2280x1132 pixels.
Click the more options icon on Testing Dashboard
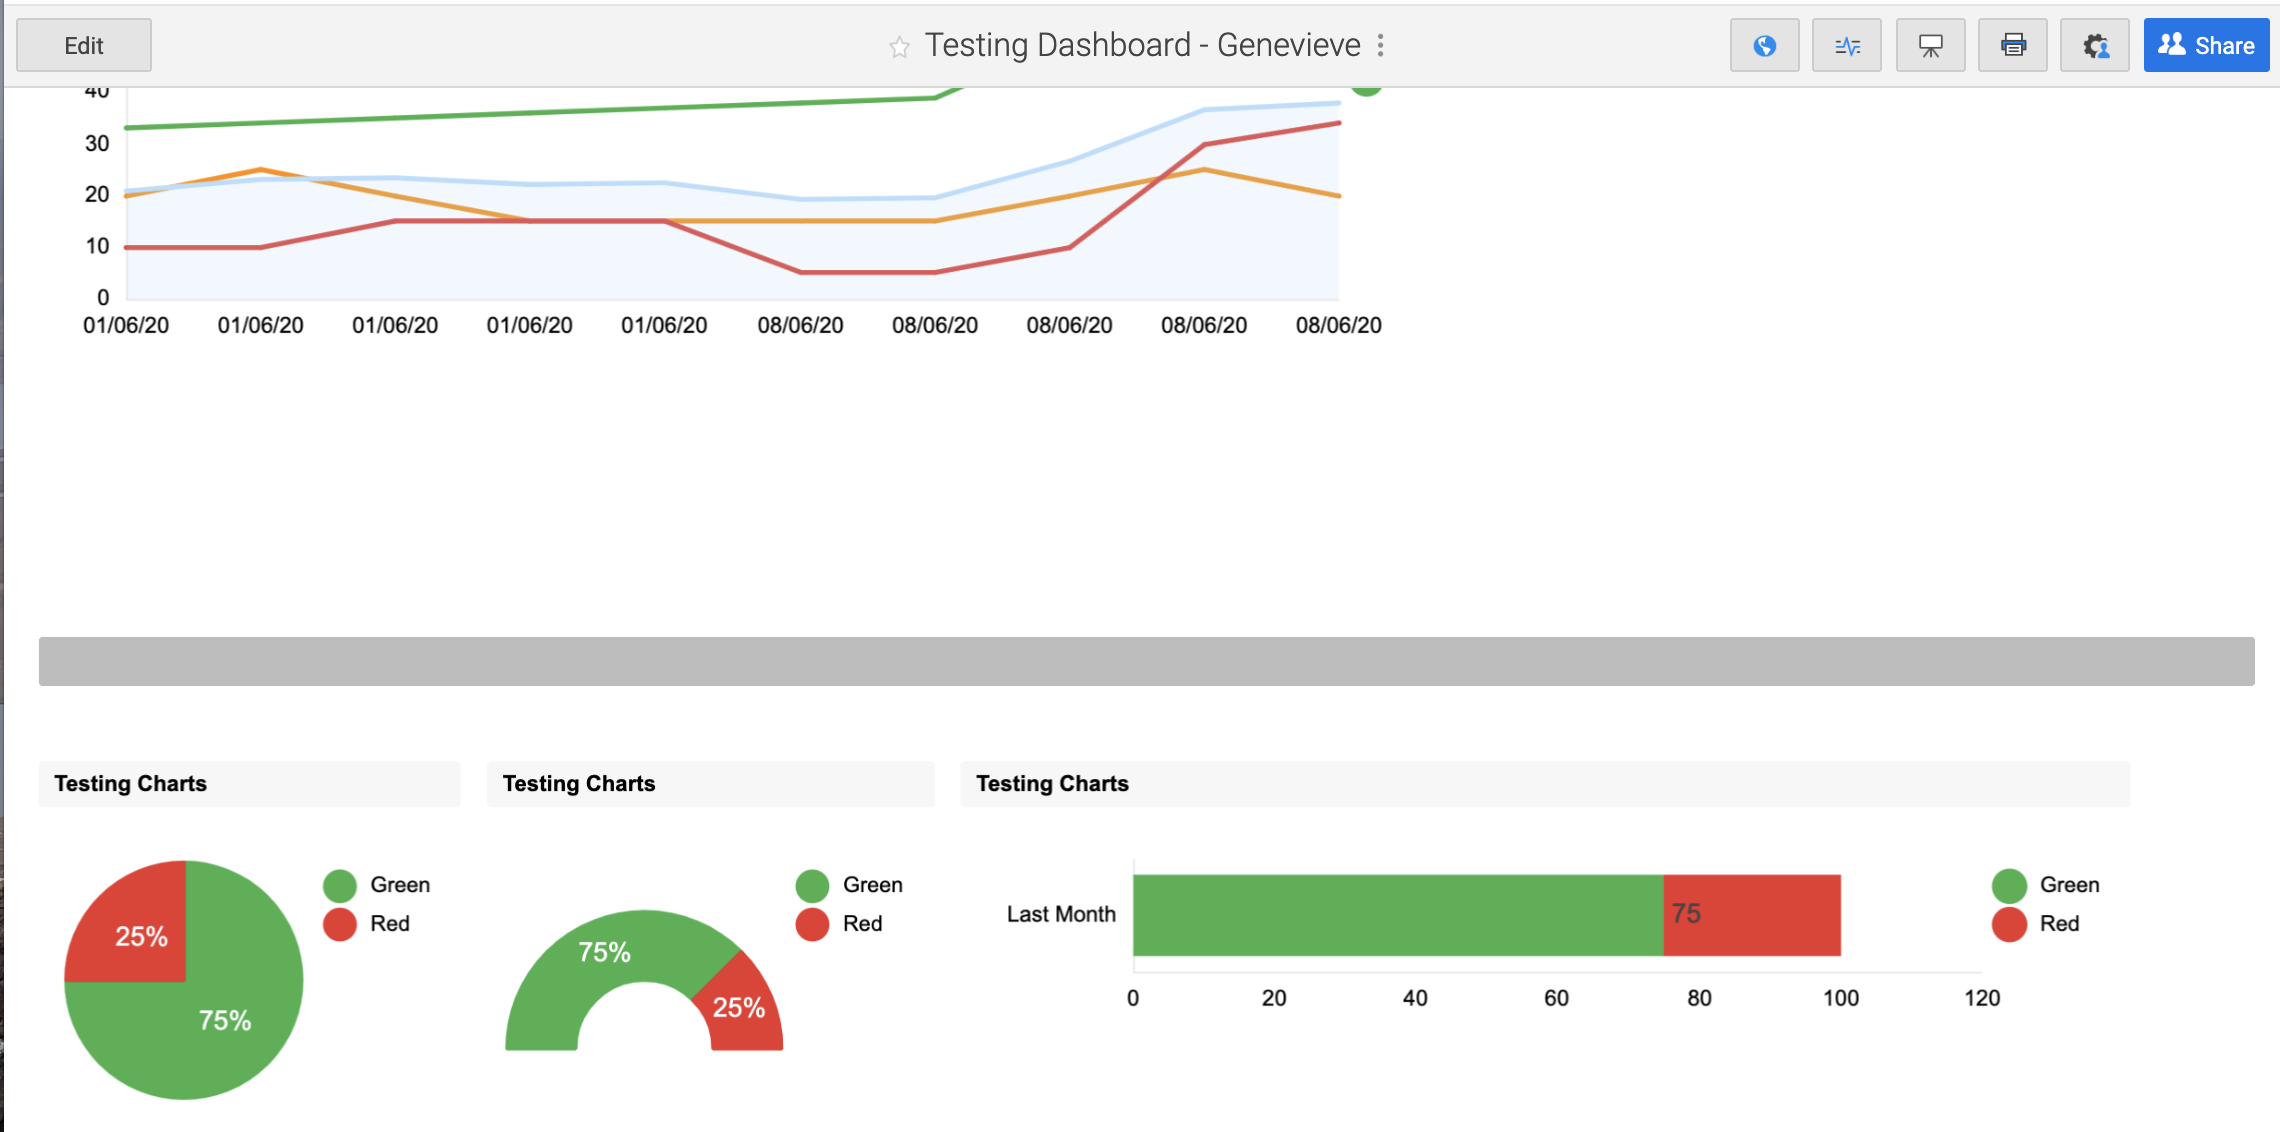[1384, 44]
